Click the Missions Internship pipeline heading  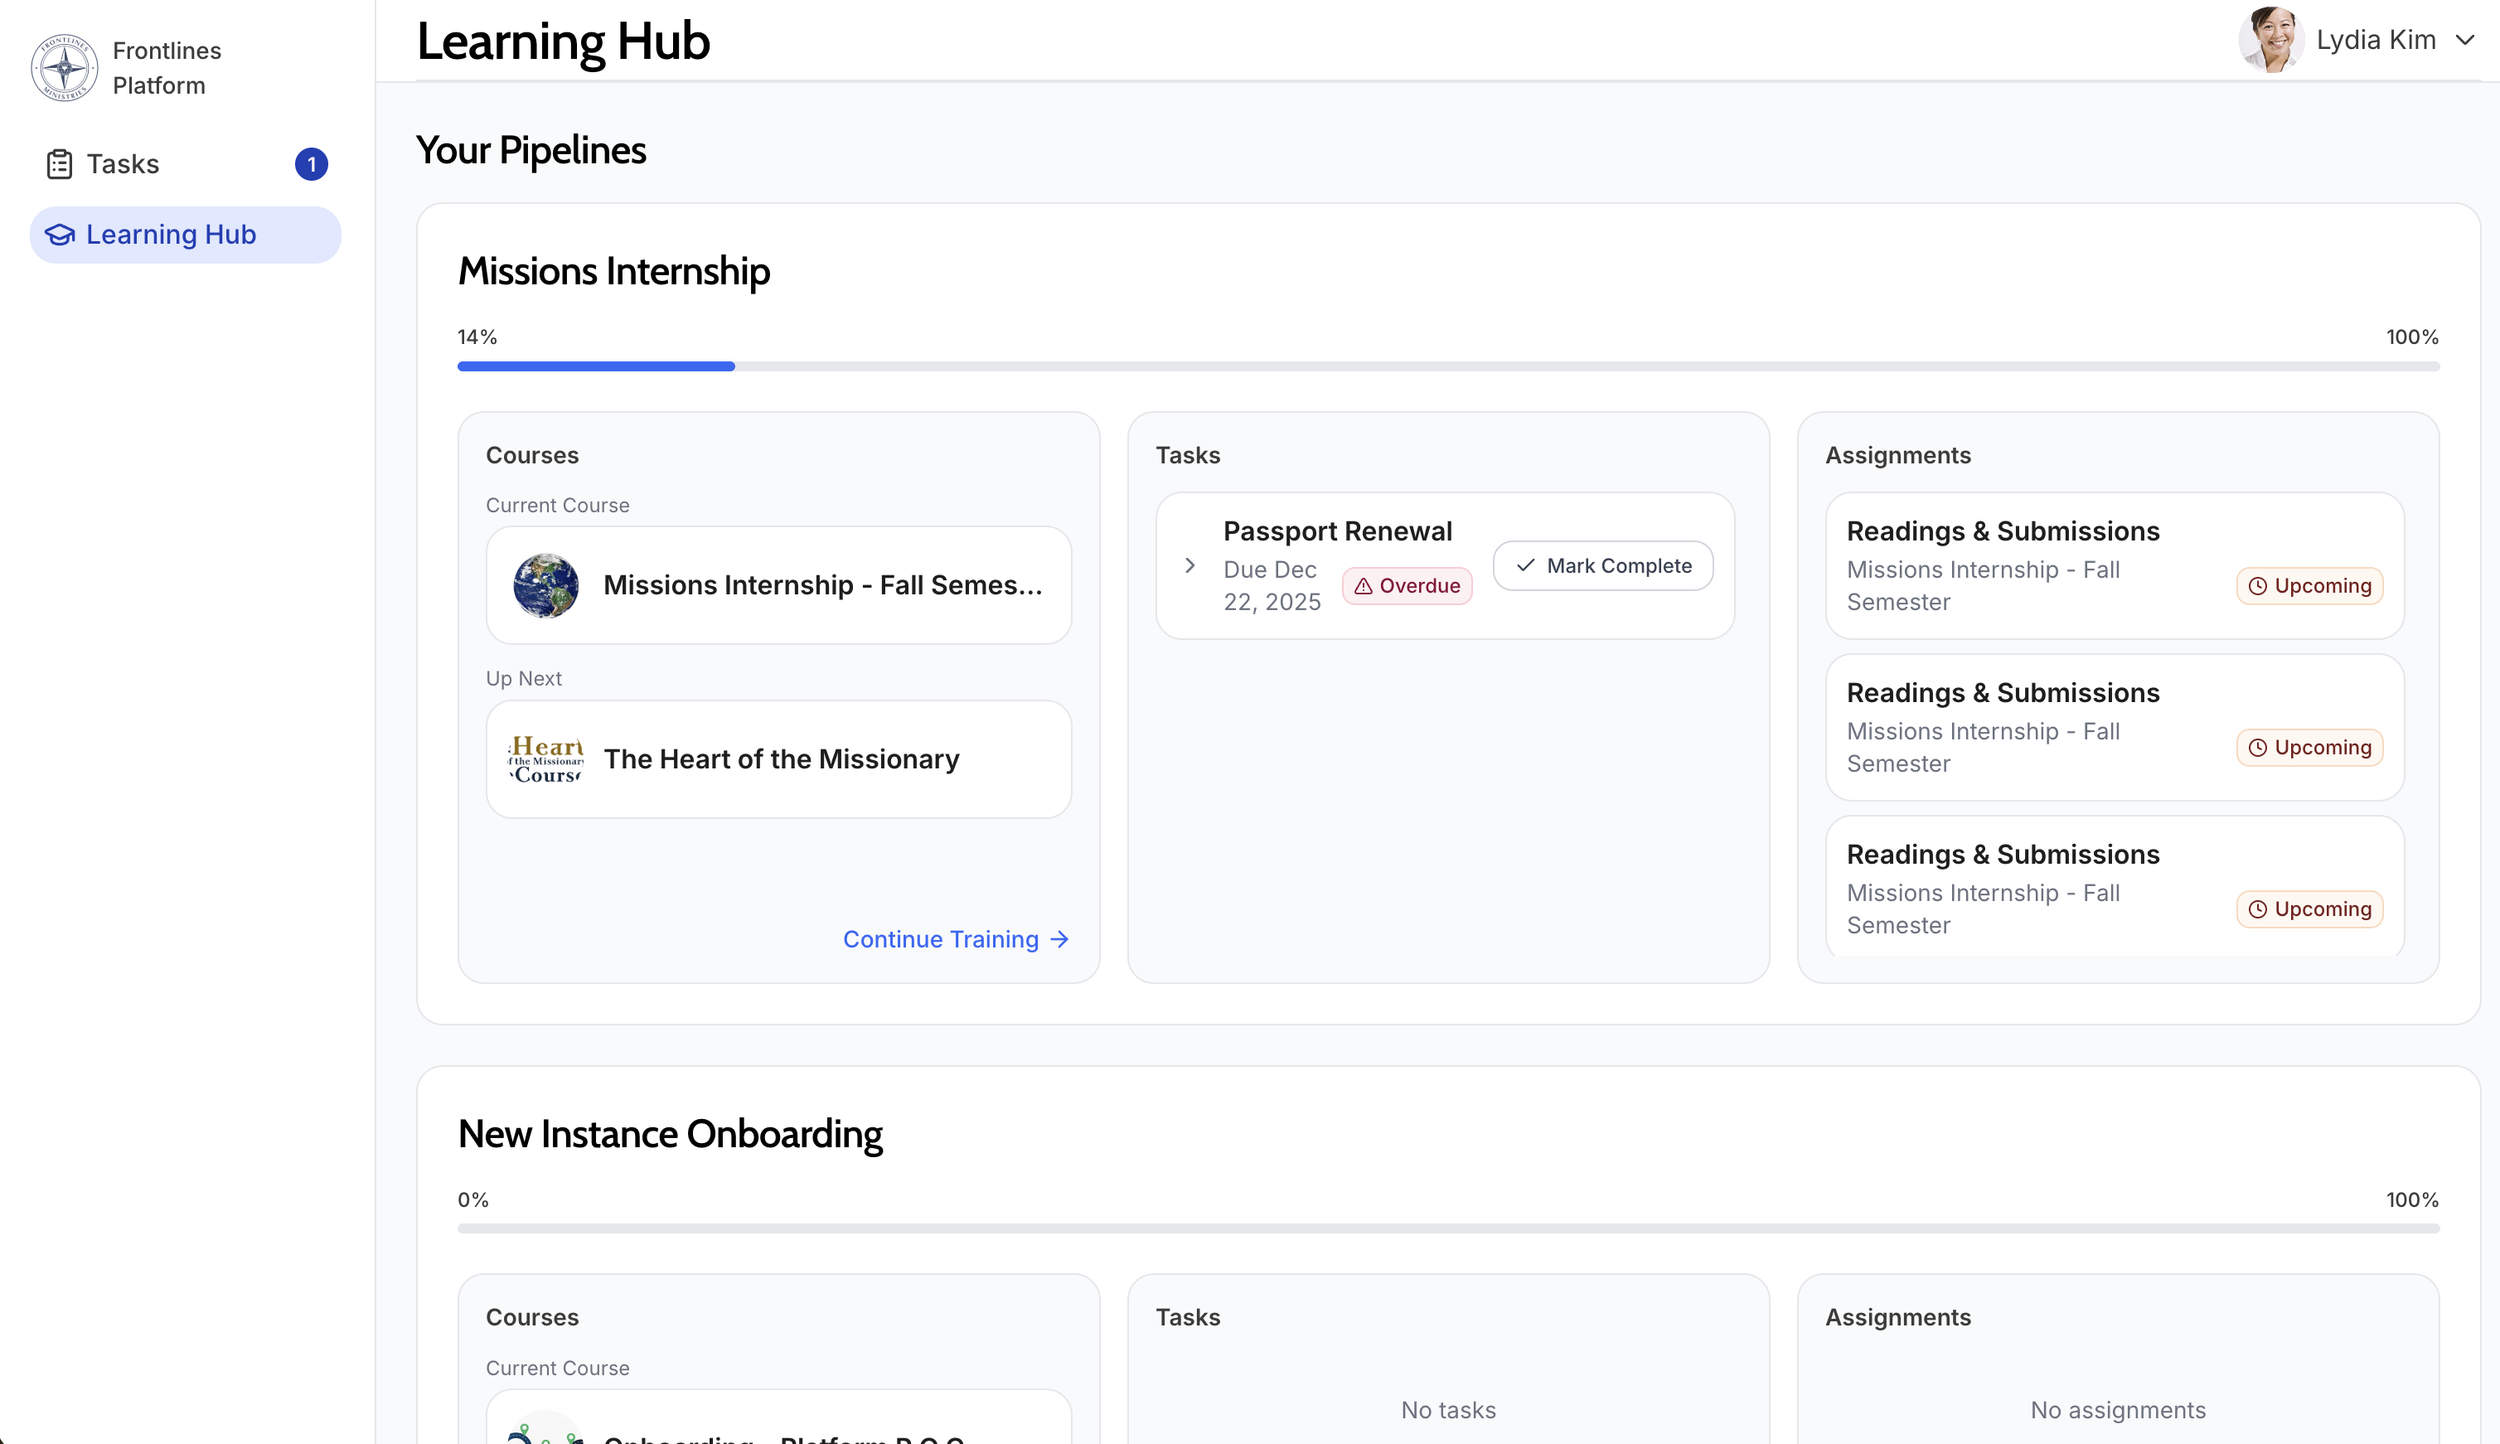coord(614,271)
